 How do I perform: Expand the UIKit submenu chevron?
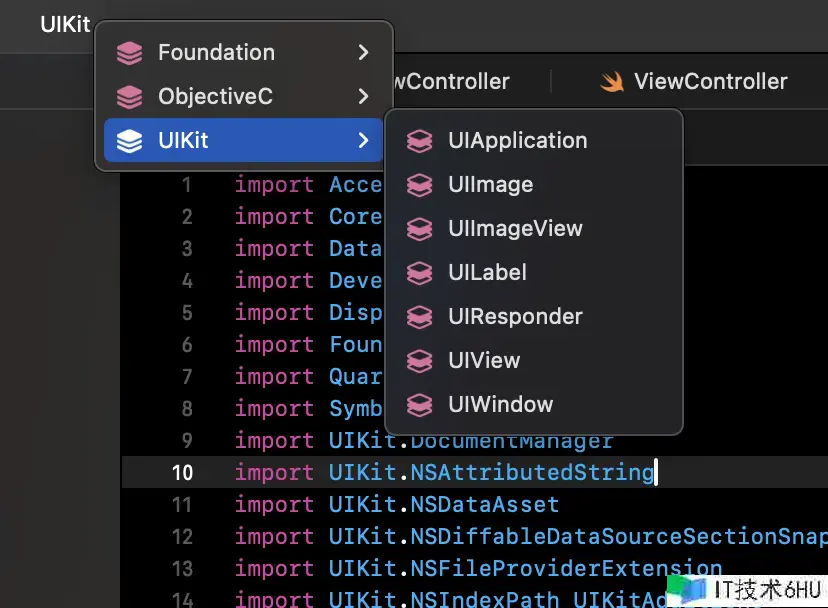tap(363, 141)
